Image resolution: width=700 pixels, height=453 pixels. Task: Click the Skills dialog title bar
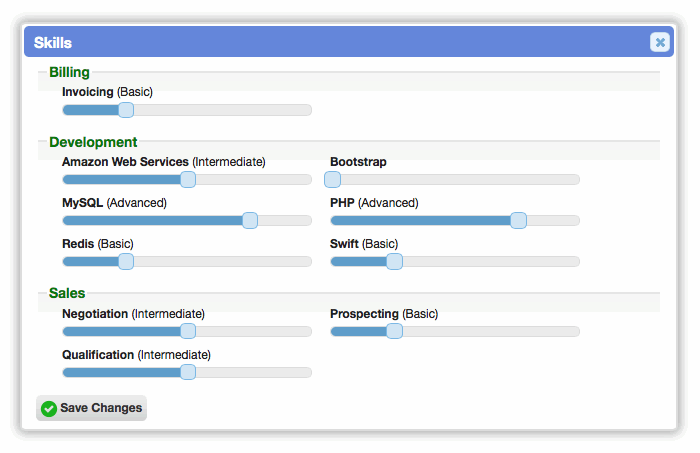click(x=349, y=42)
